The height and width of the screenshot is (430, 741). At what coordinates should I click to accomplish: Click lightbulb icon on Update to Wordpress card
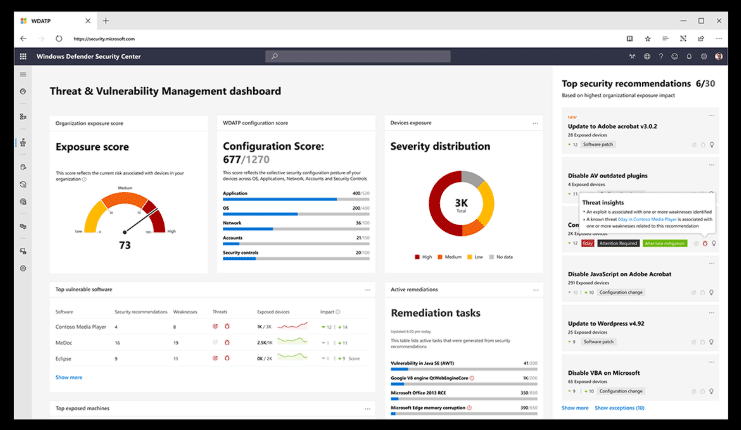(712, 342)
